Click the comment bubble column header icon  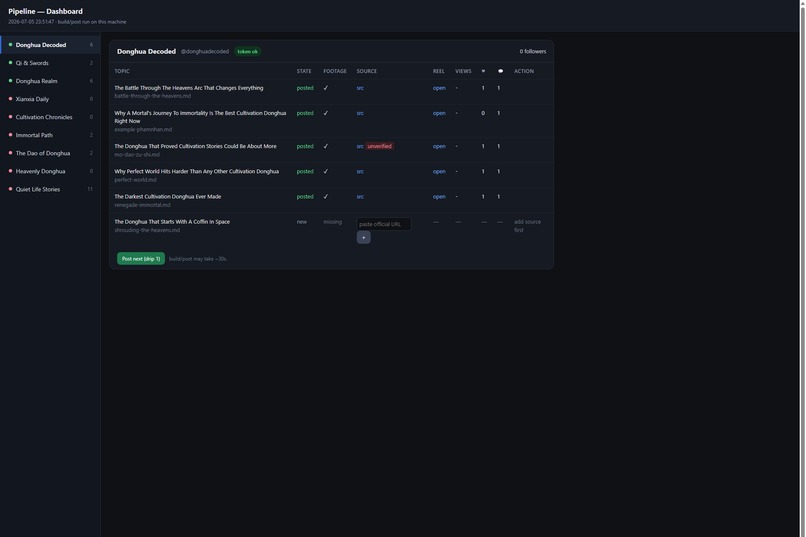pos(500,71)
